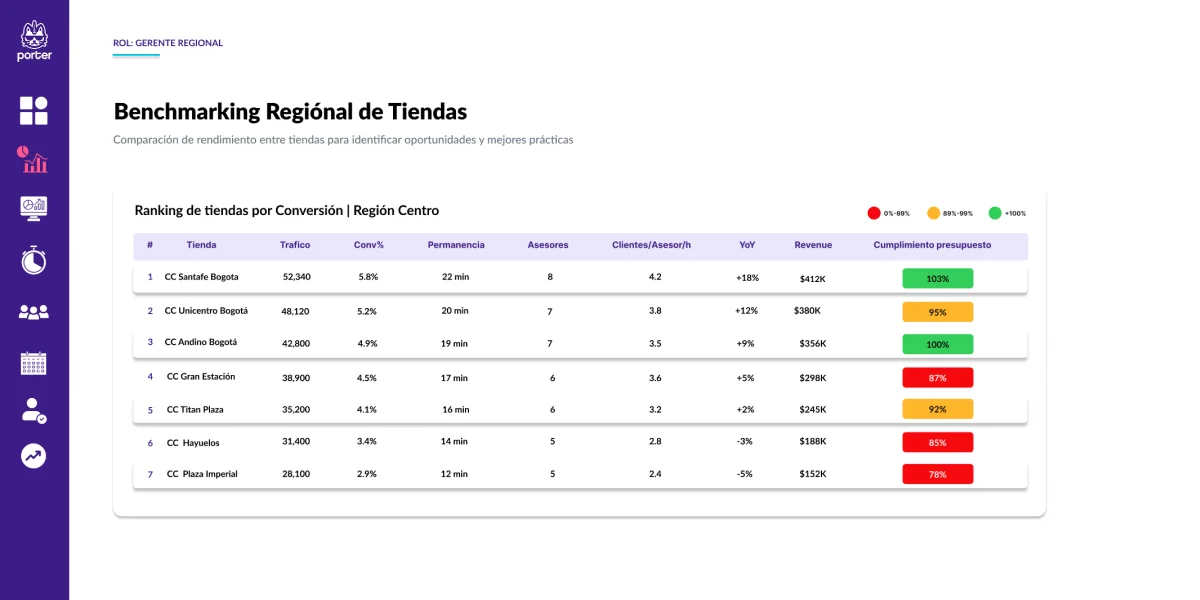The height and width of the screenshot is (600, 1200).
Task: Open the team members icon in sidebar
Action: [34, 310]
